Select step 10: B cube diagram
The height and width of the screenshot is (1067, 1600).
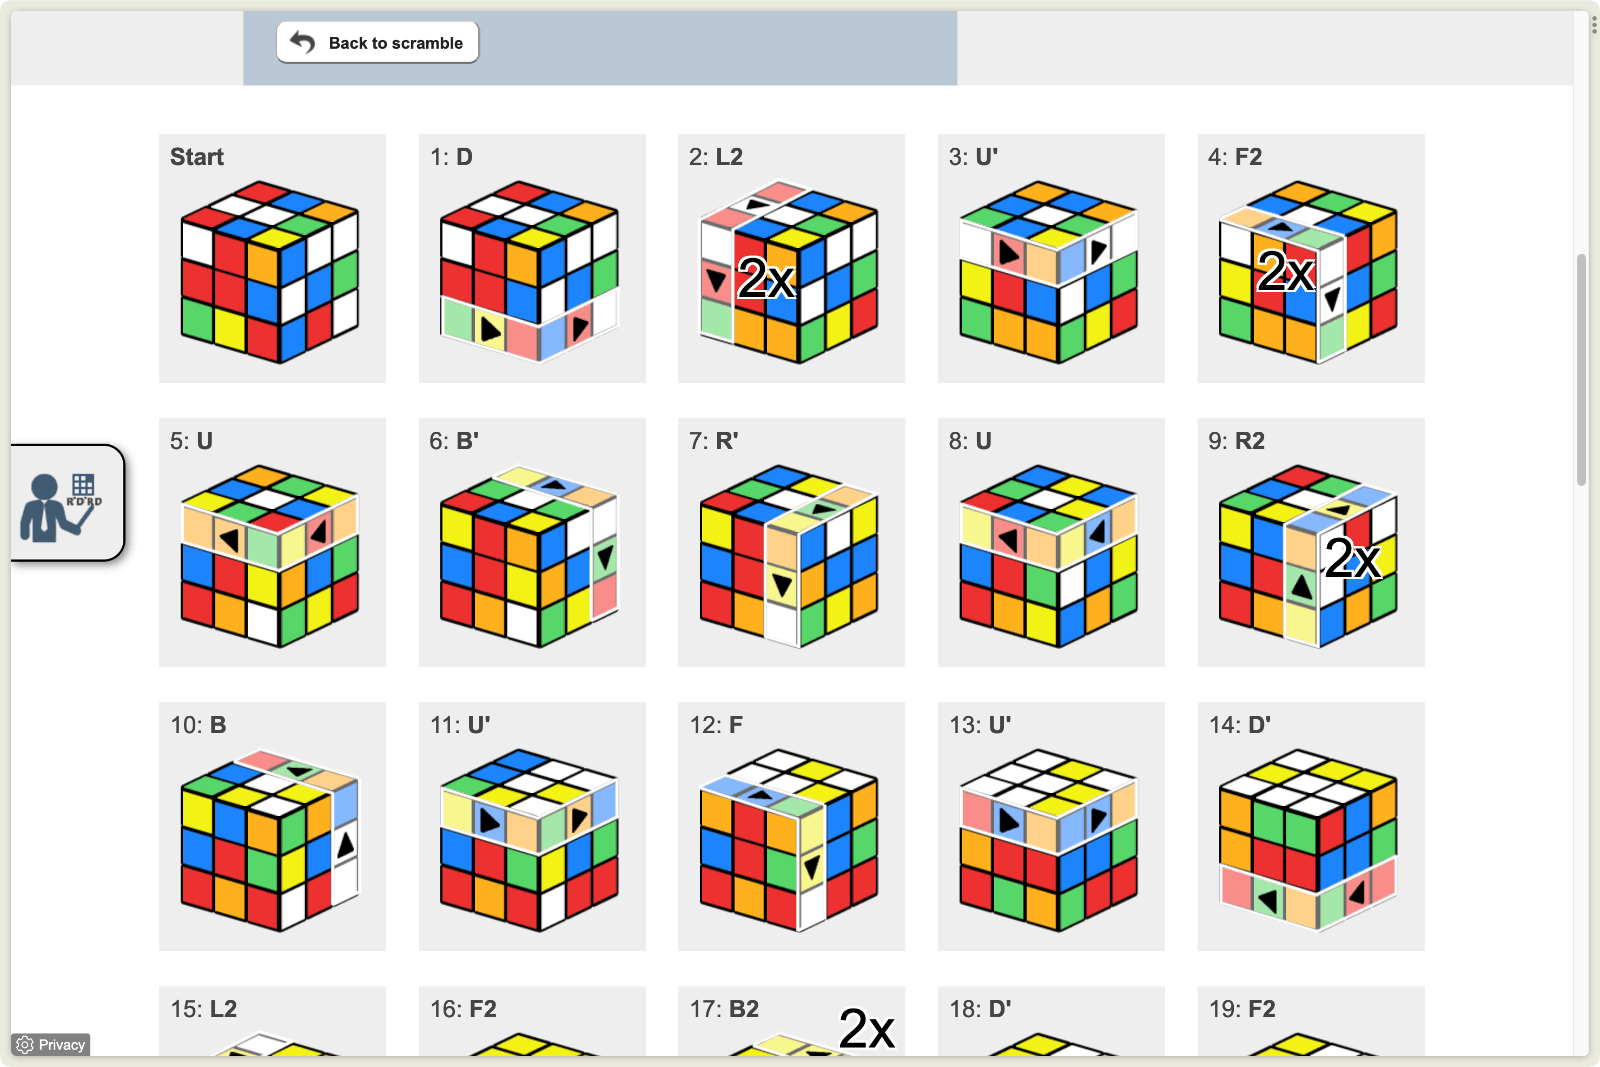tap(270, 839)
